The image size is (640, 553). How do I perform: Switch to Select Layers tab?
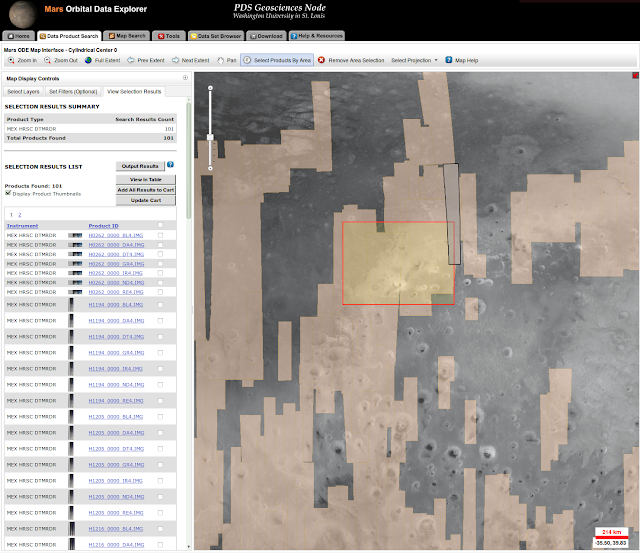[23, 91]
